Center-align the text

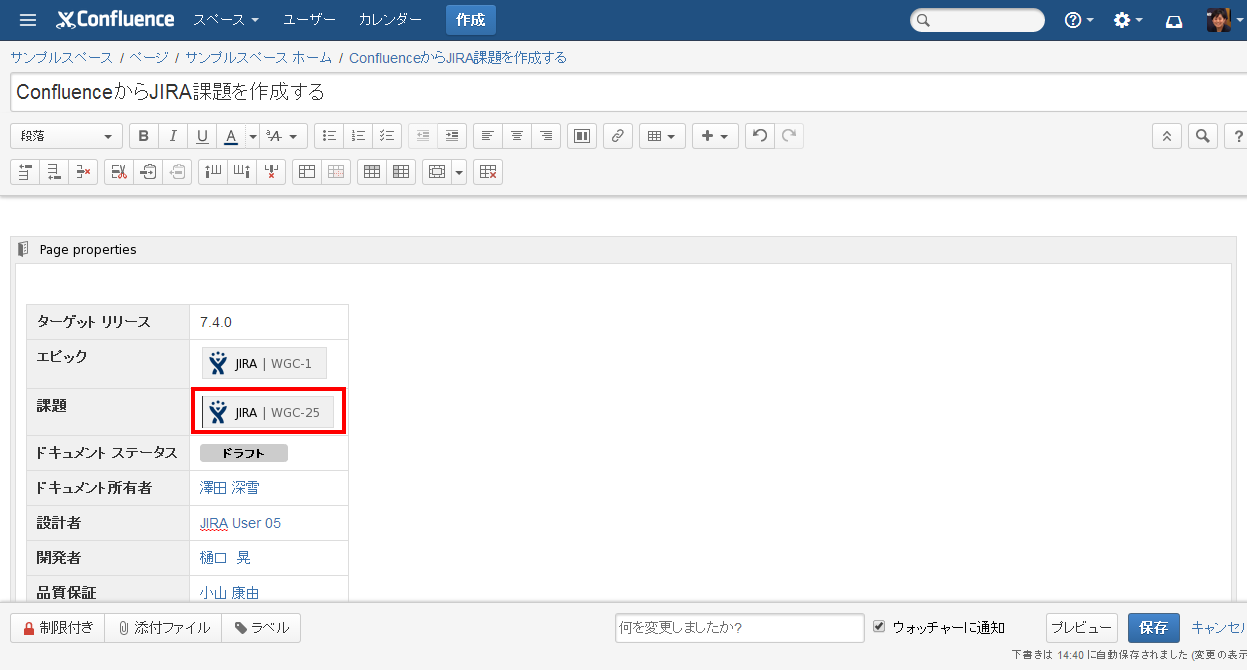pyautogui.click(x=516, y=136)
